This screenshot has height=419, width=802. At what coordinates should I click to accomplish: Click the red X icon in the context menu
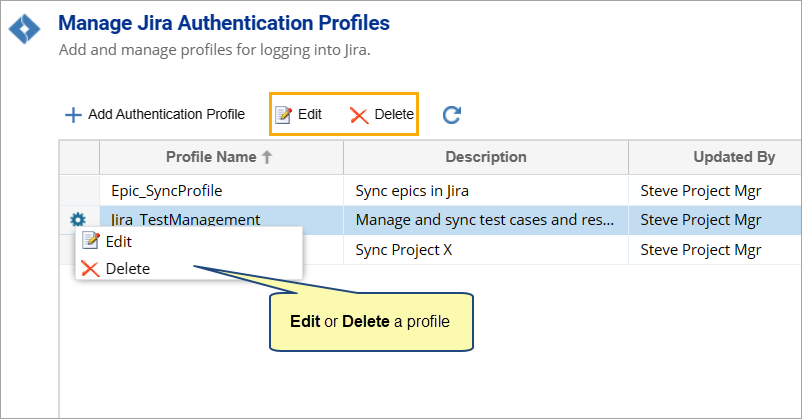tap(91, 269)
